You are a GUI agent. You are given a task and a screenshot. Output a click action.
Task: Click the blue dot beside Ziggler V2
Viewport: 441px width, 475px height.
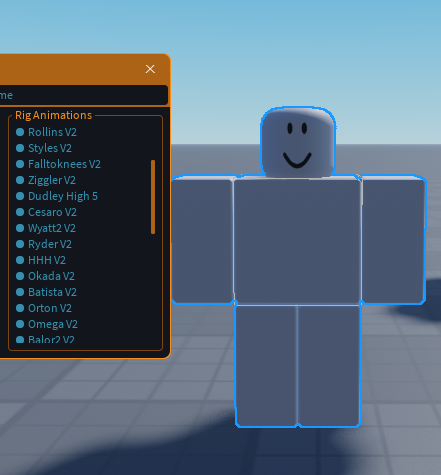click(20, 180)
